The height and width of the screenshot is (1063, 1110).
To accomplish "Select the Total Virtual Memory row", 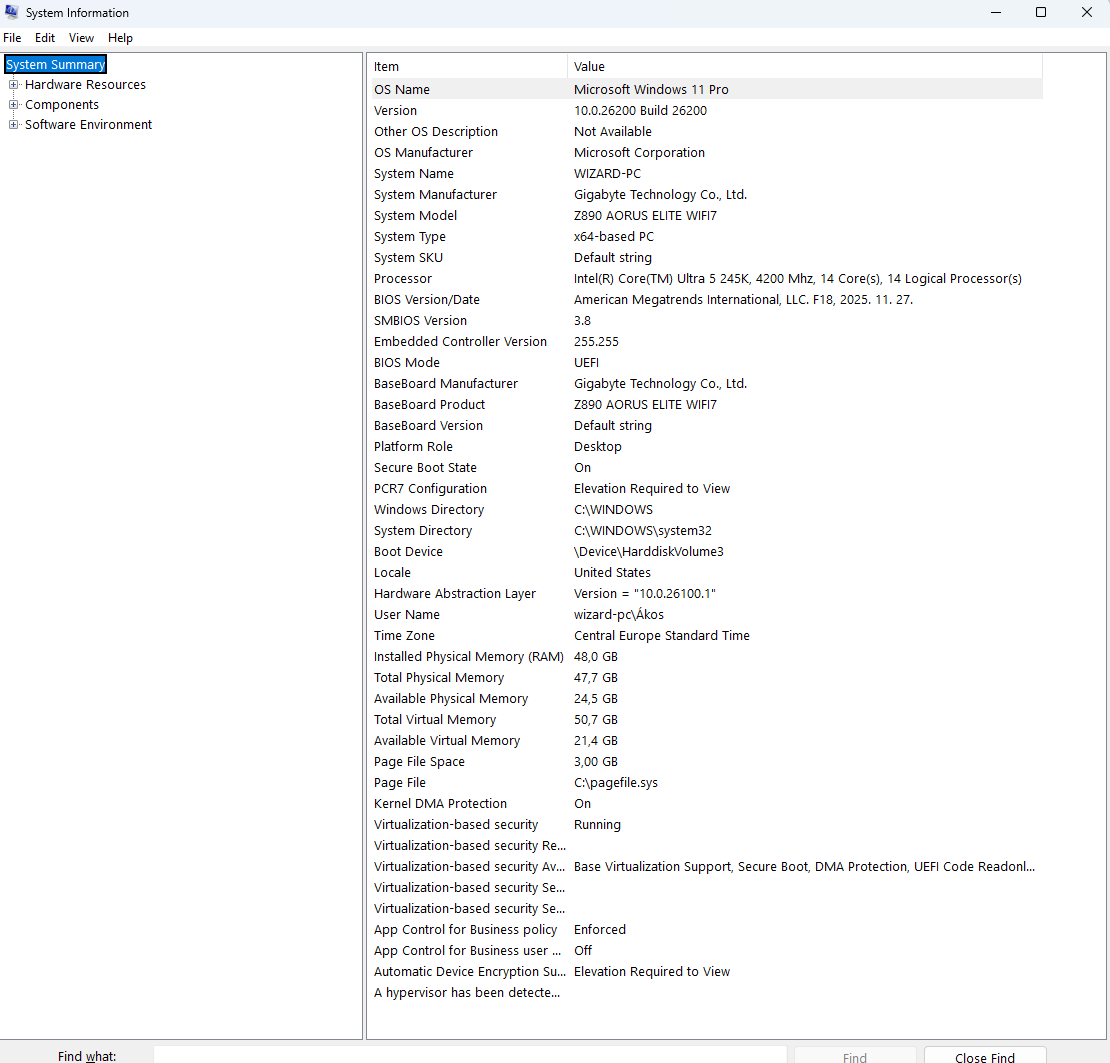I will pyautogui.click(x=706, y=719).
